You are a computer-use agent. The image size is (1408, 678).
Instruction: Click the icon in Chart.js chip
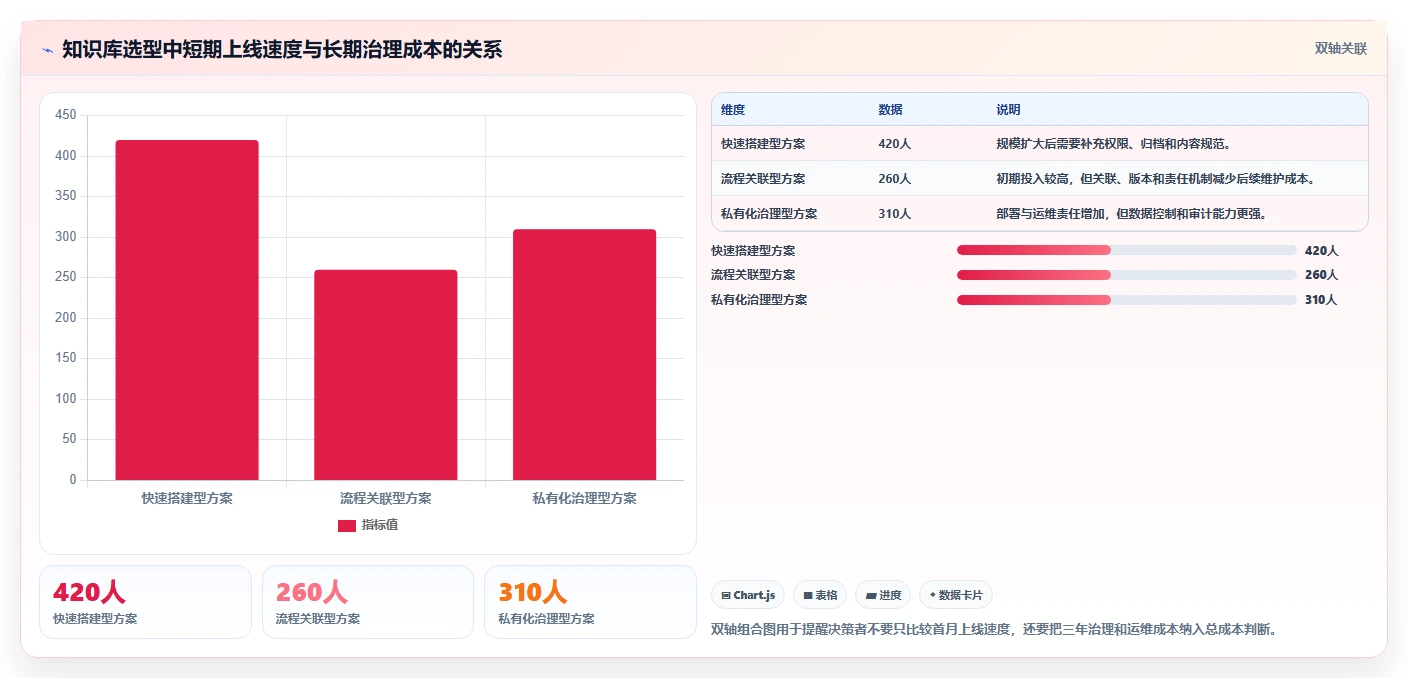pos(726,595)
